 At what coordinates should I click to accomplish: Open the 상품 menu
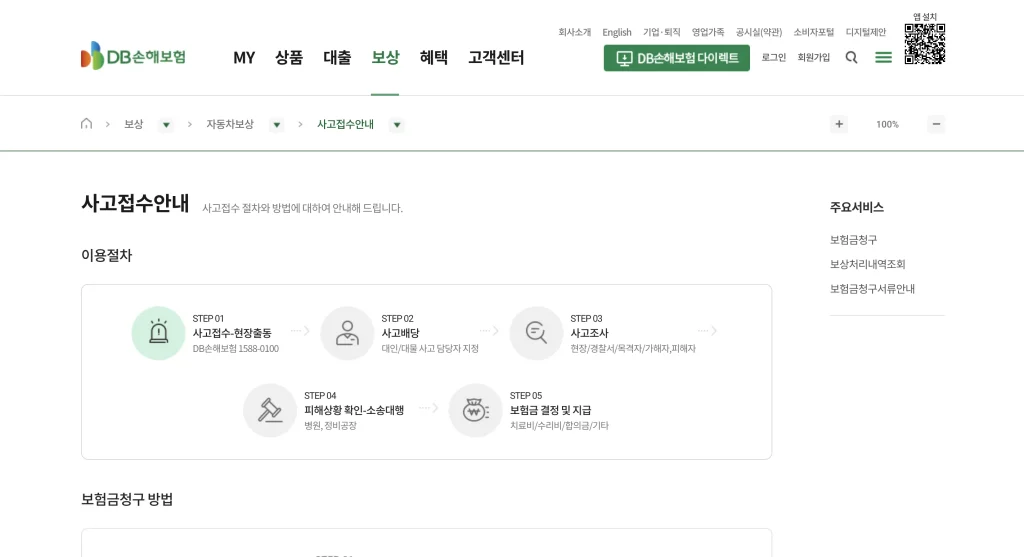[289, 57]
